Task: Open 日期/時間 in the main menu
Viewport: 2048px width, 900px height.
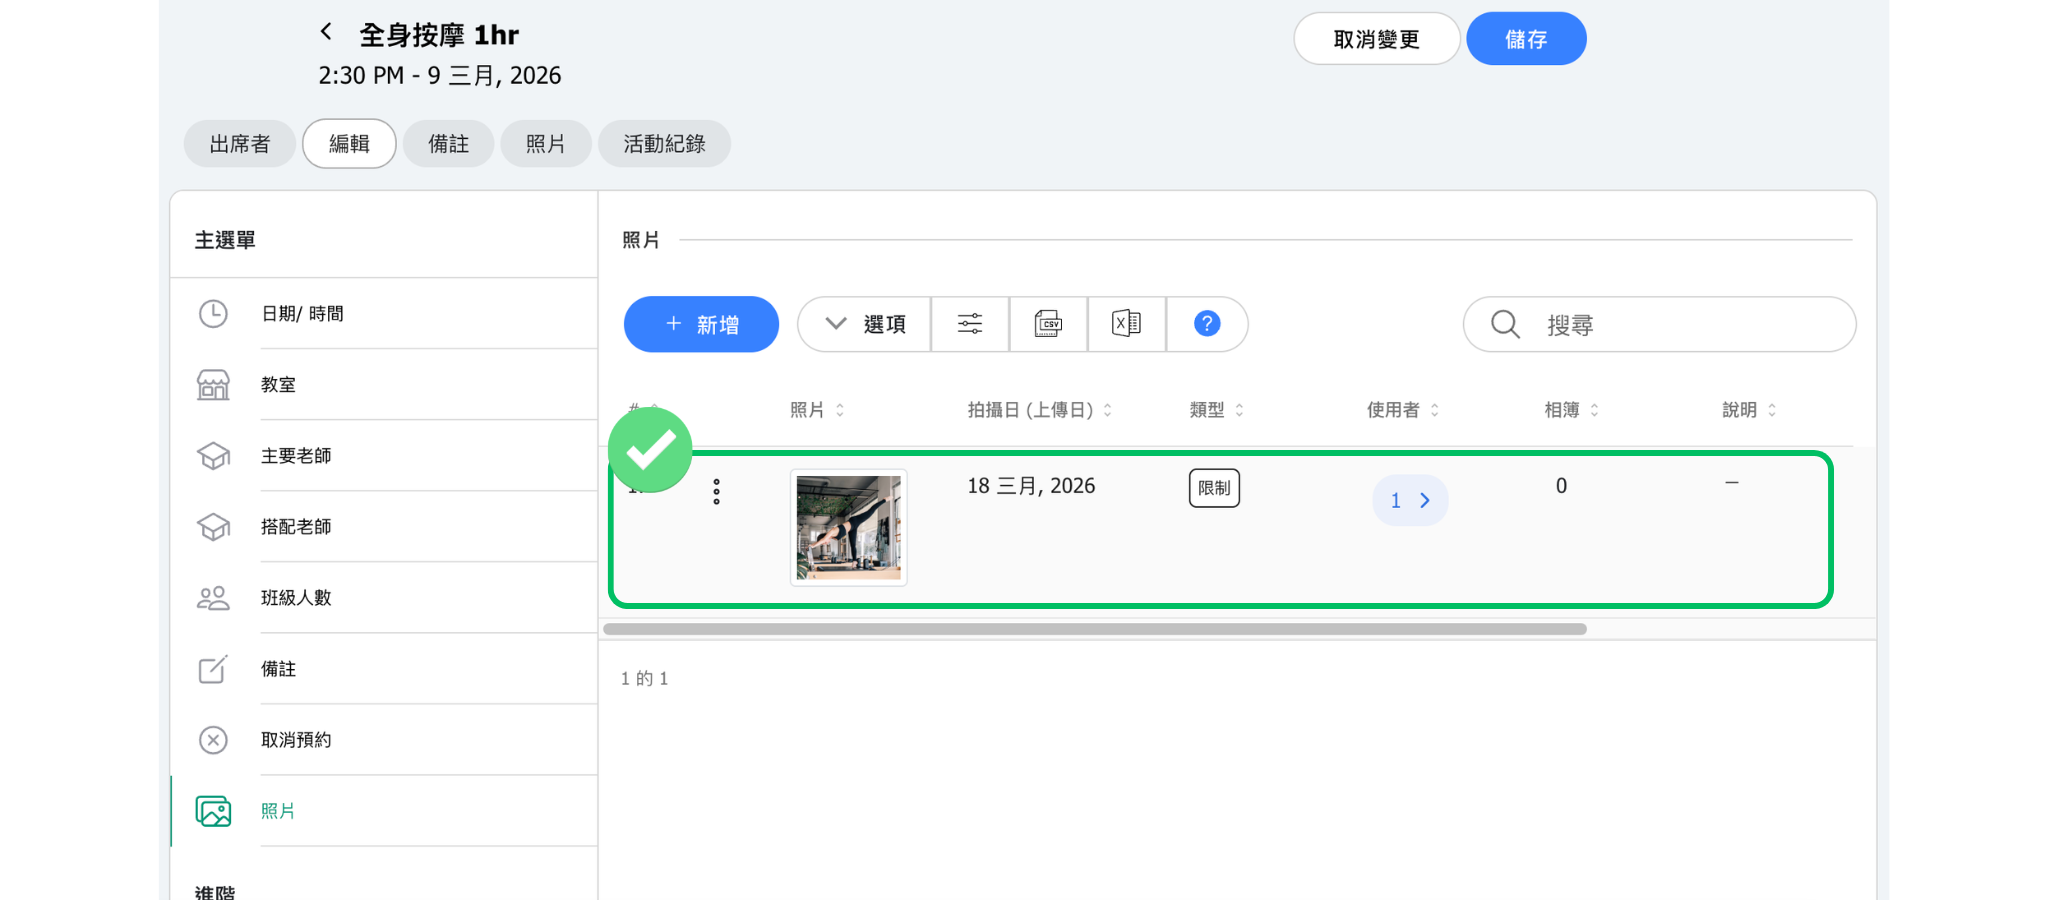Action: (302, 314)
